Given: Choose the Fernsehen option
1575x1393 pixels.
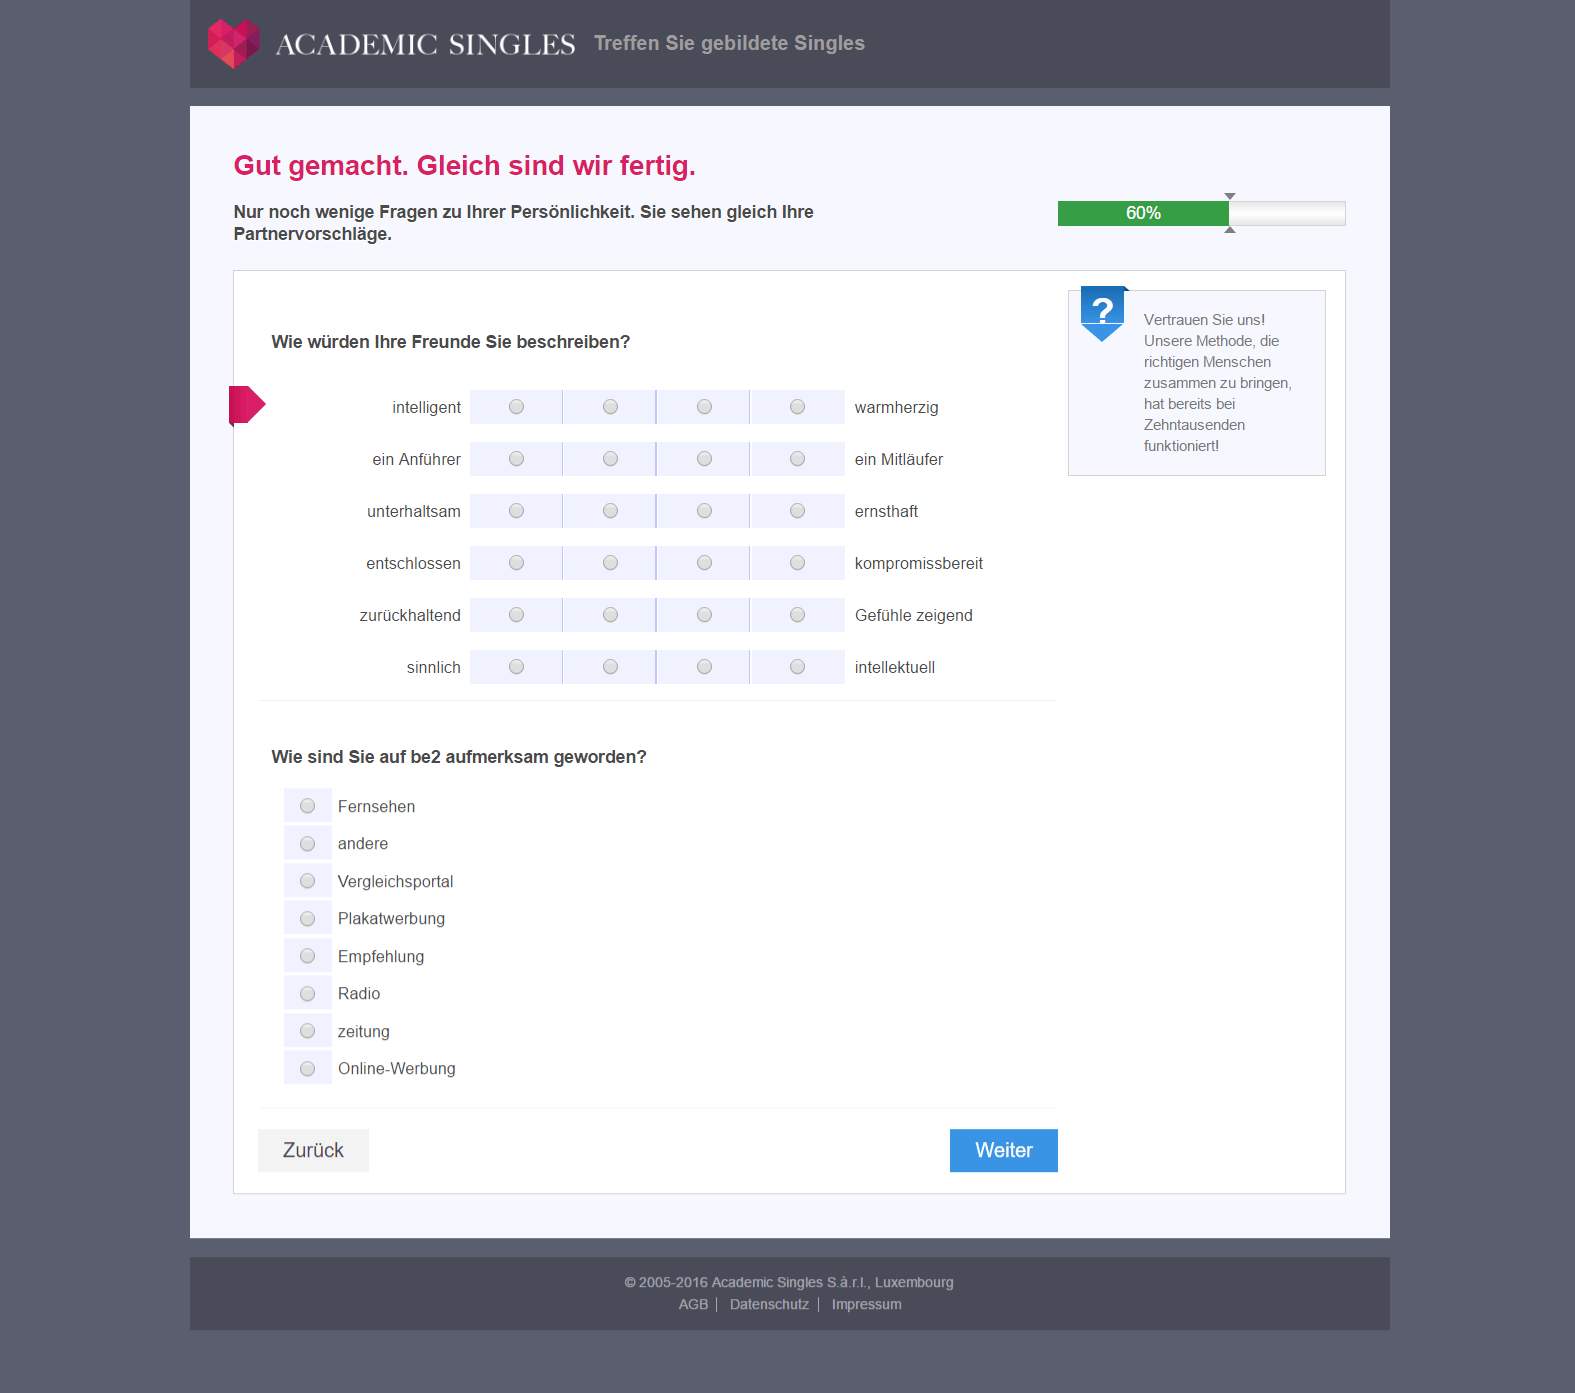Looking at the screenshot, I should (307, 806).
